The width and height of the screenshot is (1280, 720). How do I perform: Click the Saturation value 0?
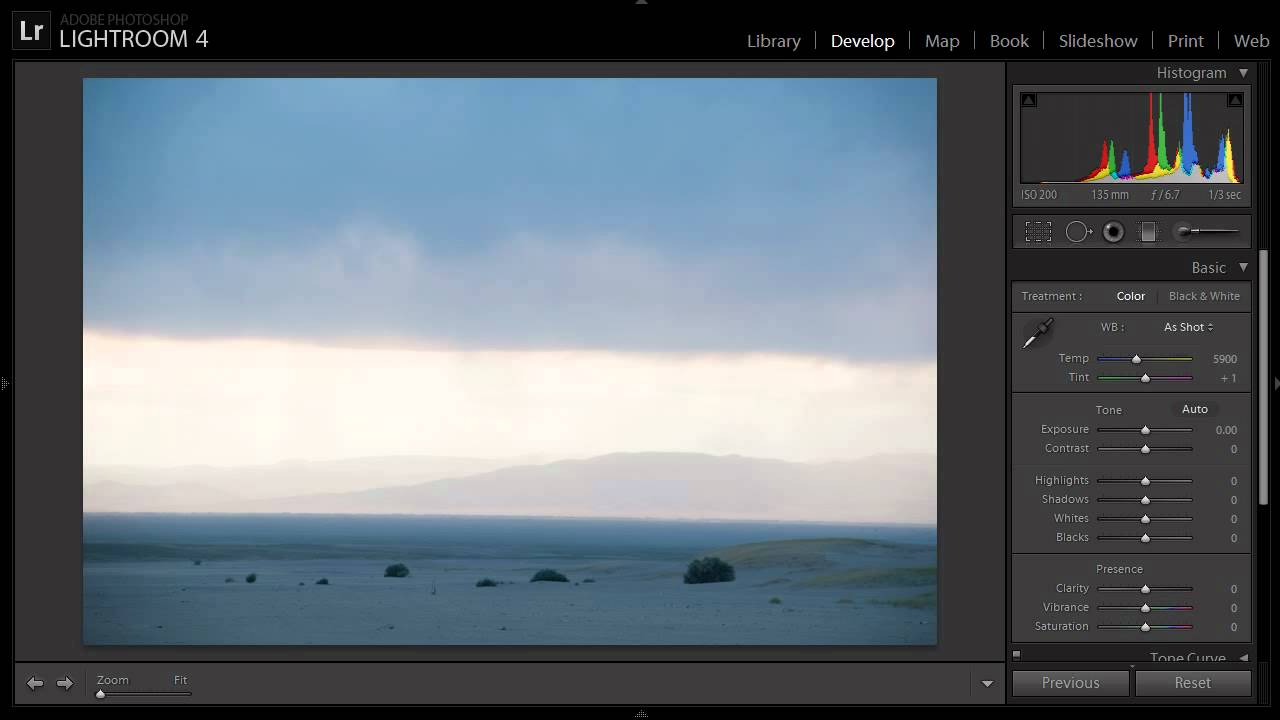[x=1234, y=627]
